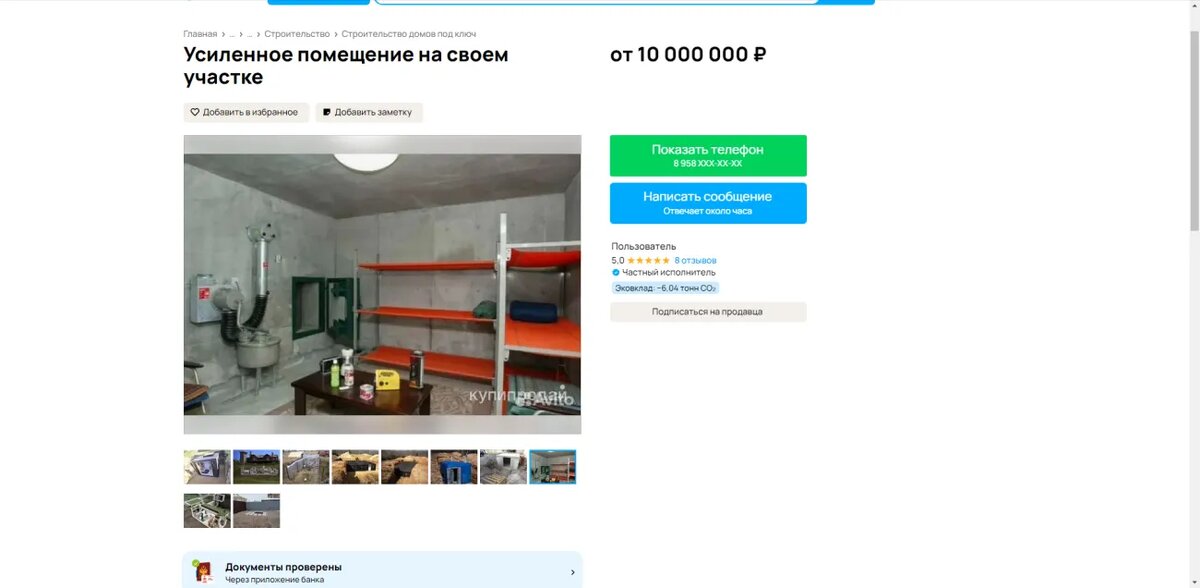Screen dimensions: 1200x588
Task: Open the collapsed breadcrumb ellipsis after Главная
Action: (x=232, y=34)
